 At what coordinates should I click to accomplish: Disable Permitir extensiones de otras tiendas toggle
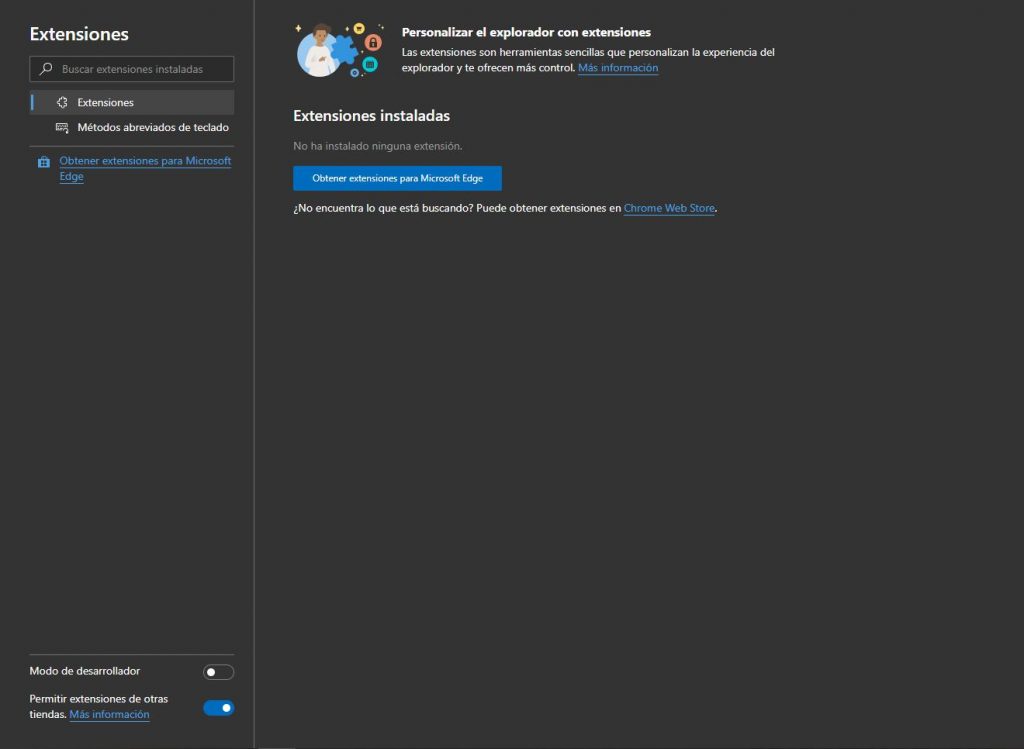click(x=218, y=708)
